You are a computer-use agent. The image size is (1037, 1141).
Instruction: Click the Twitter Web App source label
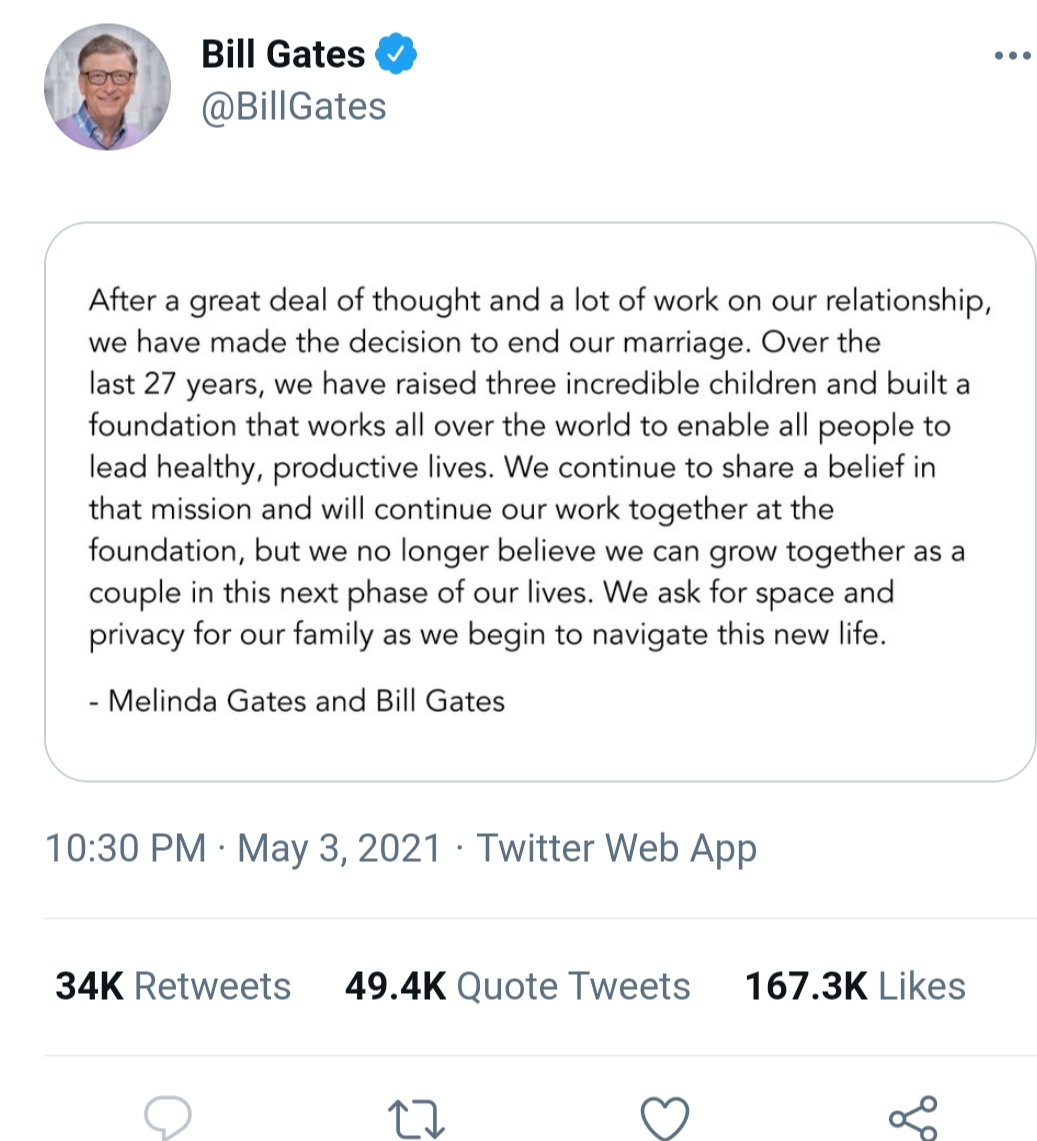[615, 849]
